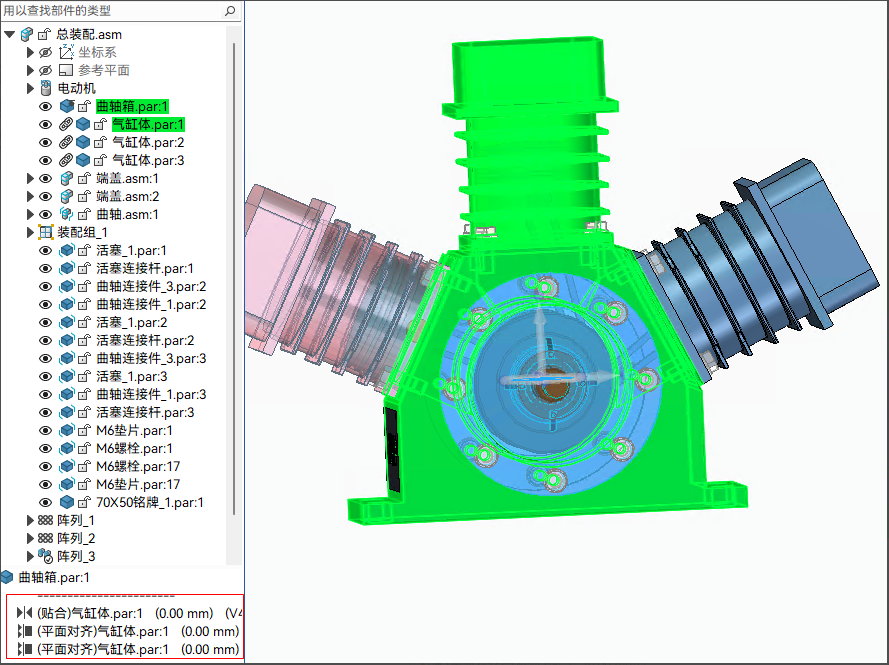The height and width of the screenshot is (665, 889).
Task: Select the (贴合)气缸体.par:1 relationship row
Action: click(x=129, y=613)
